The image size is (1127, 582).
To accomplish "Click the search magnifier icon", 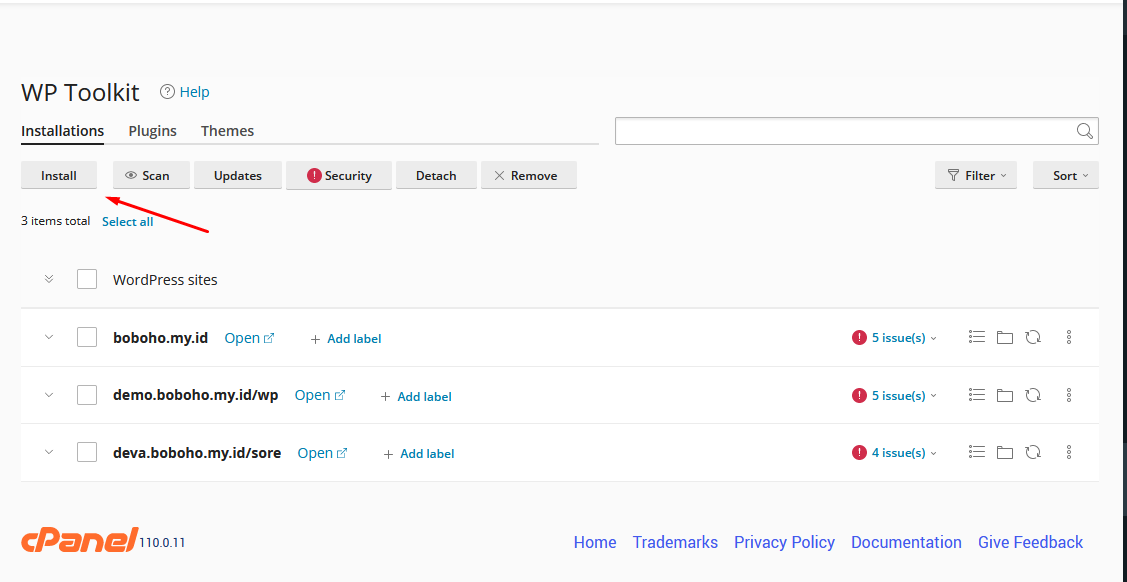I will point(1085,131).
